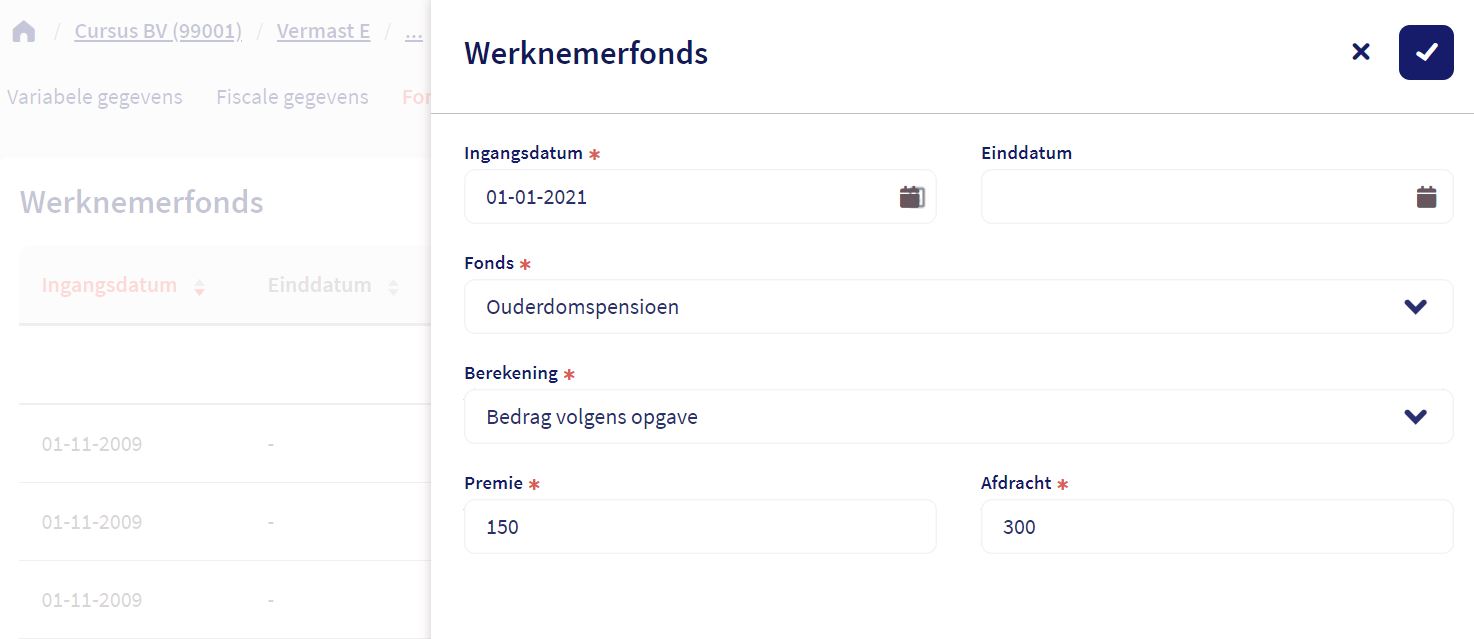Image resolution: width=1474 pixels, height=639 pixels.
Task: Click the Premie input field
Action: click(x=700, y=527)
